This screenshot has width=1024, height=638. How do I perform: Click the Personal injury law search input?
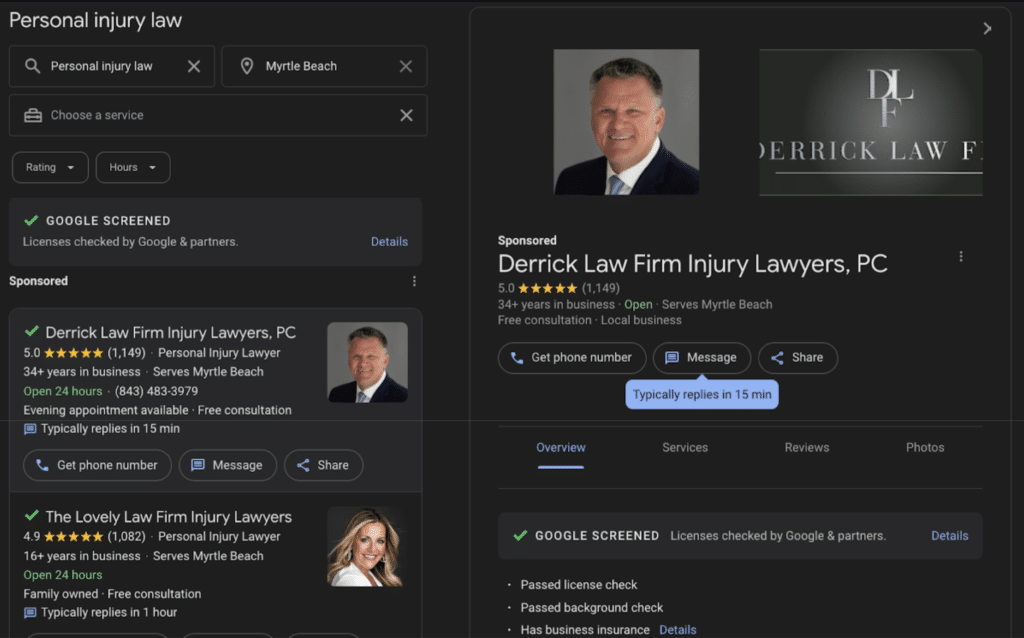click(x=112, y=66)
